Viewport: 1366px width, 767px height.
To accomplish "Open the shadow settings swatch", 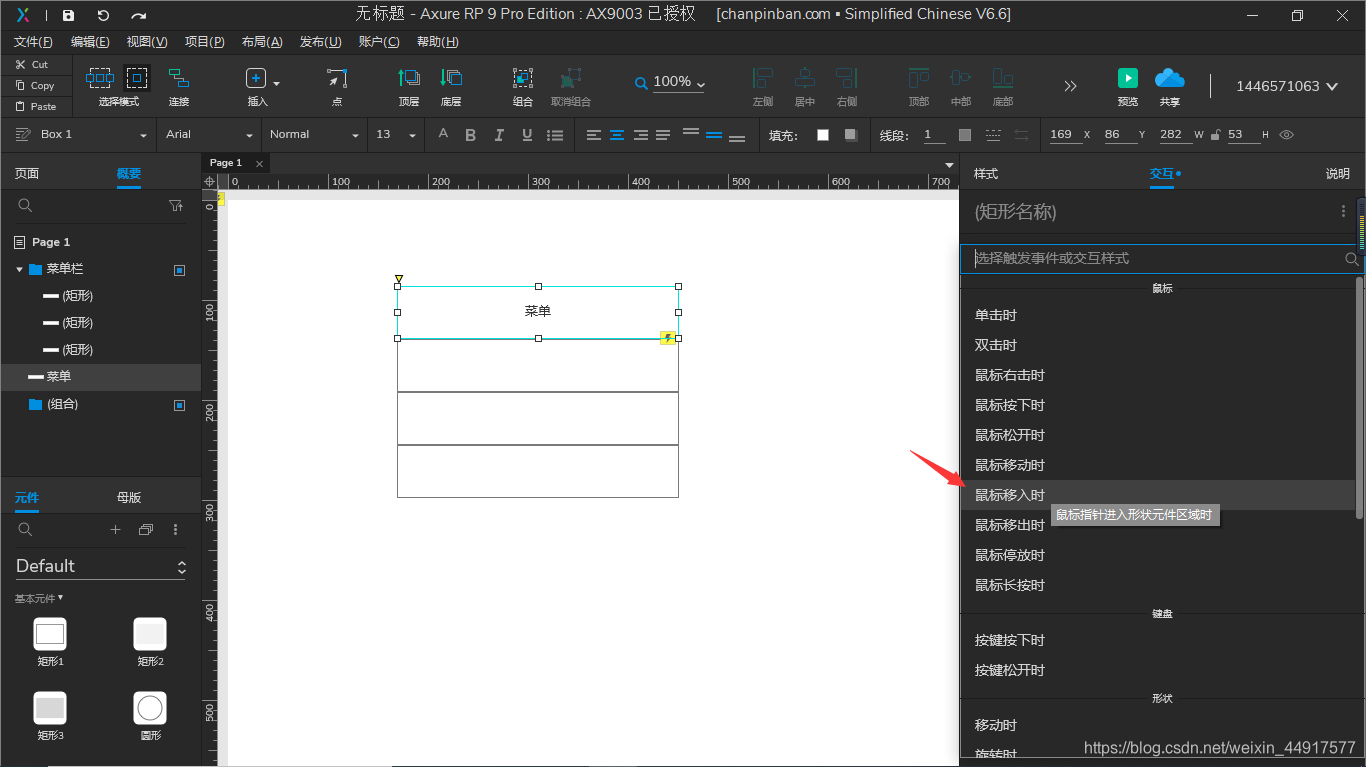I will [x=850, y=135].
